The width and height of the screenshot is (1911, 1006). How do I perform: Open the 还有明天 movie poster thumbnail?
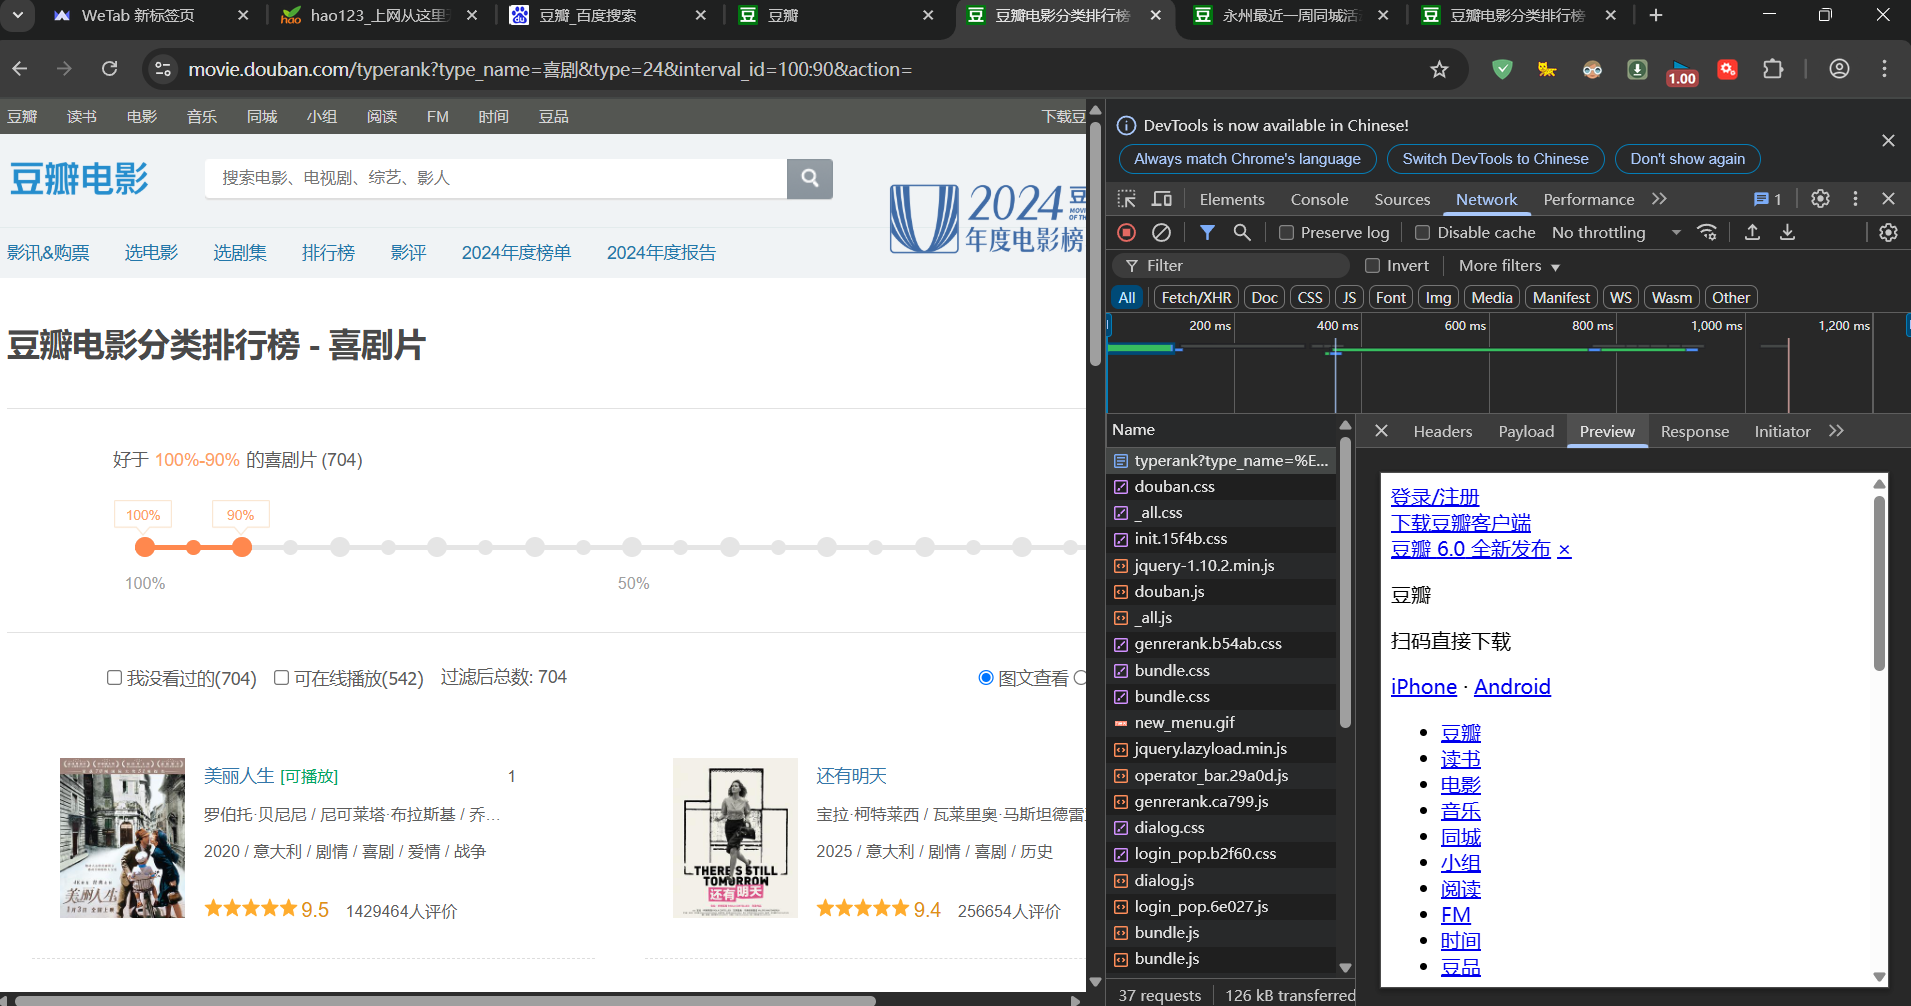click(x=735, y=838)
